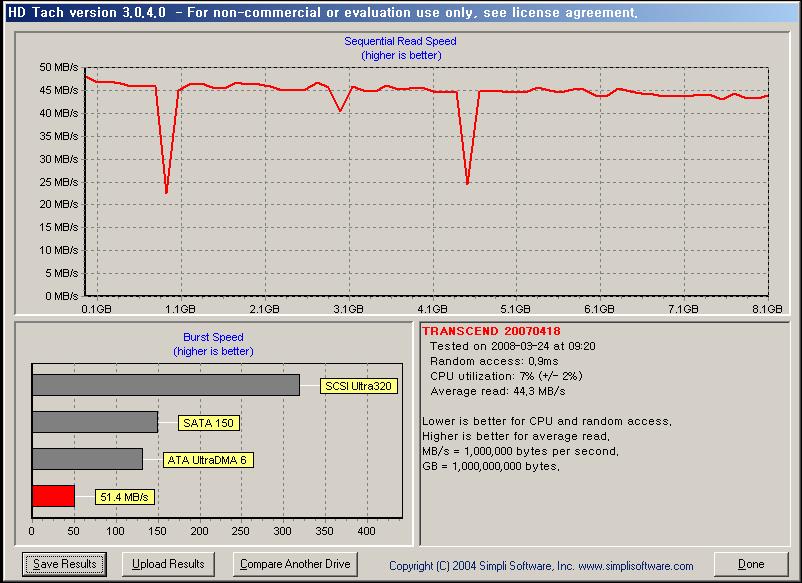This screenshot has height=583, width=802.
Task: Click the SCSI Ultra320 label
Action: tap(359, 386)
